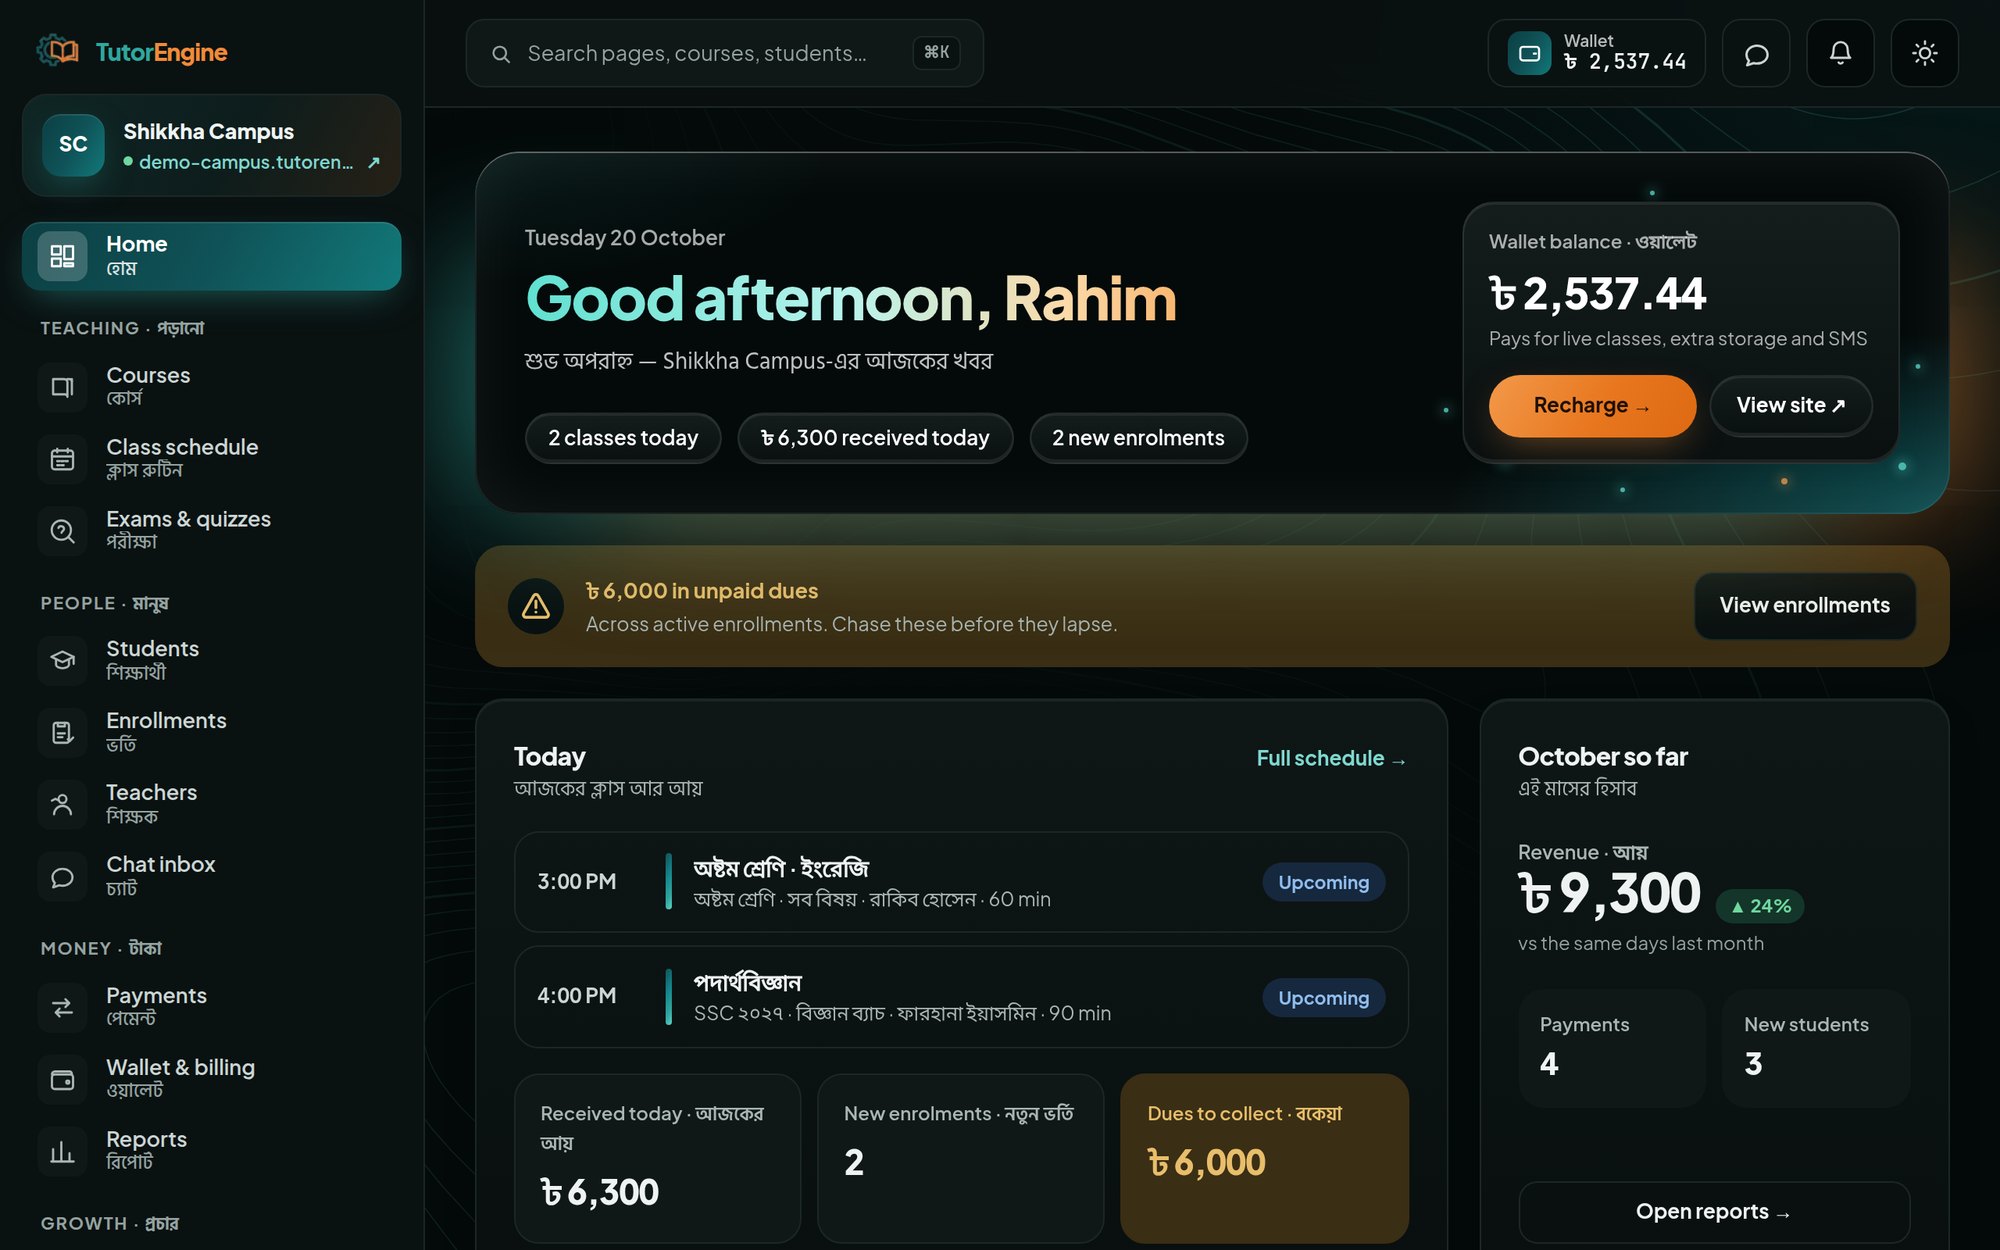Click the Payments 4 stat tile
The height and width of the screenshot is (1250, 2000).
pos(1612,1048)
